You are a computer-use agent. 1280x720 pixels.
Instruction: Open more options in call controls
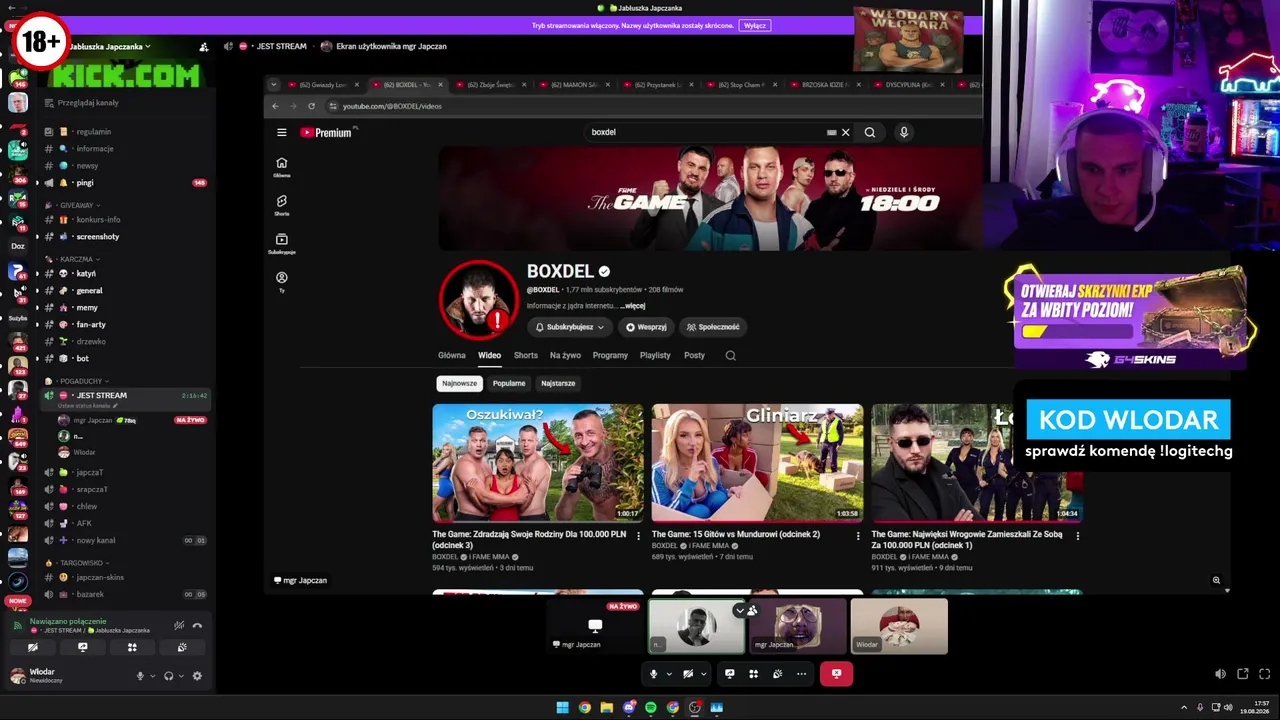[801, 674]
